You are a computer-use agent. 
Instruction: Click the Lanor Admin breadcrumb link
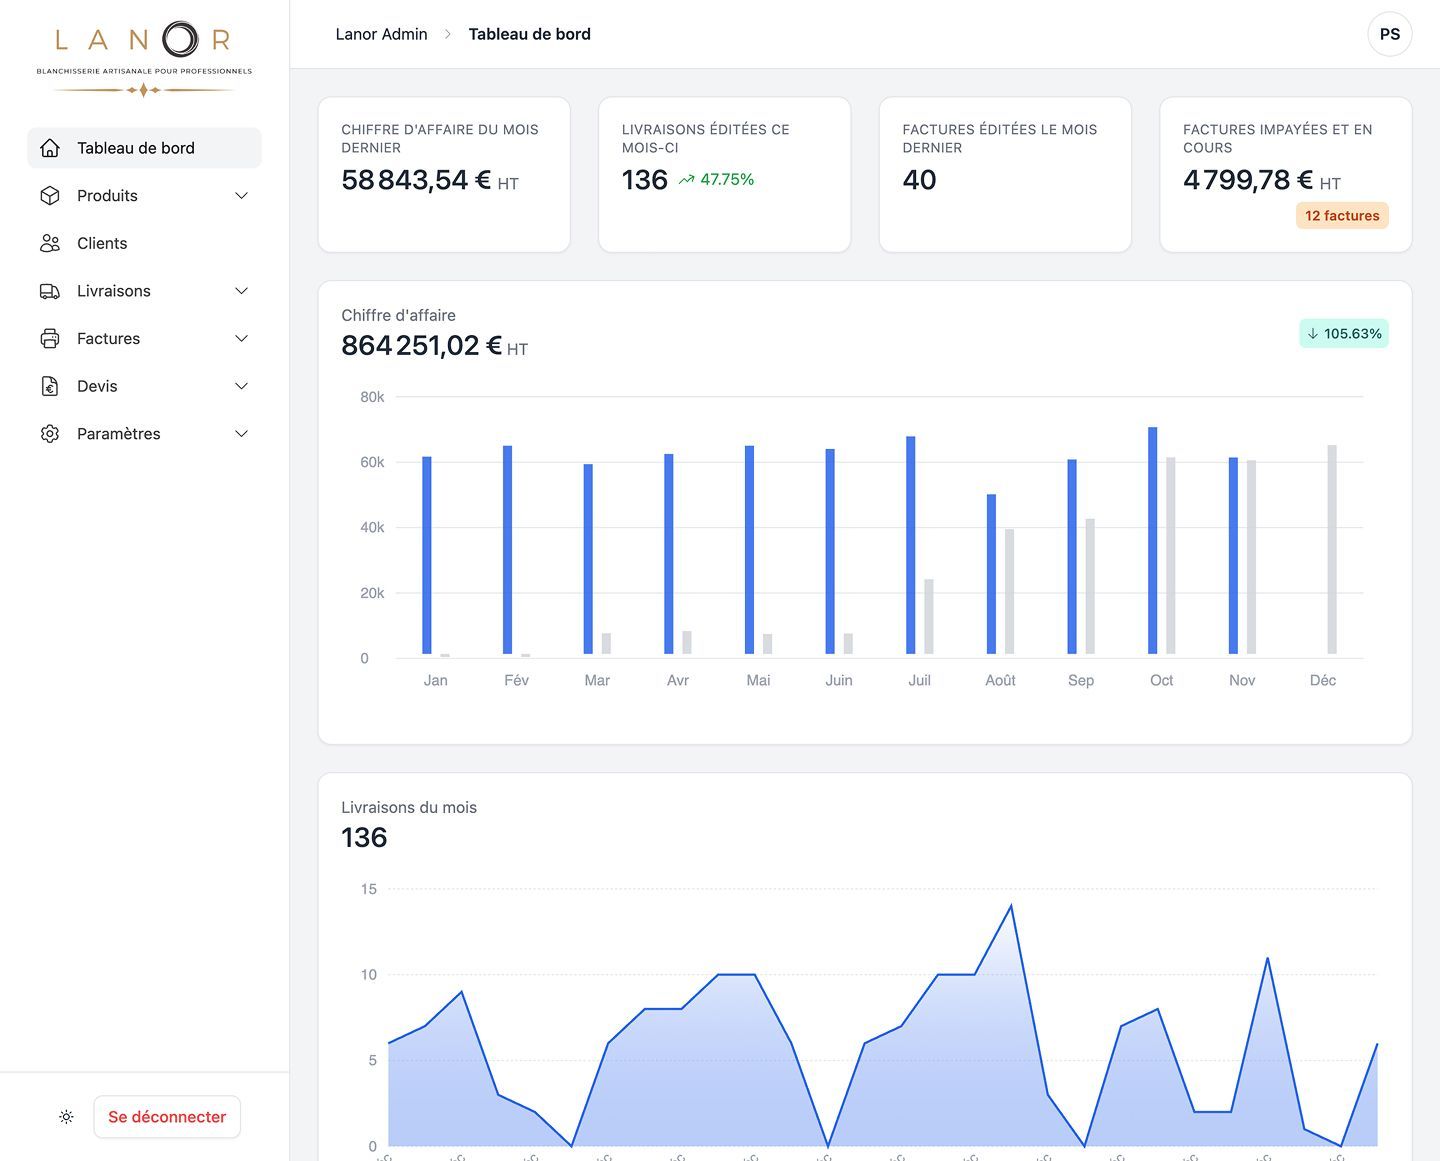(x=381, y=34)
